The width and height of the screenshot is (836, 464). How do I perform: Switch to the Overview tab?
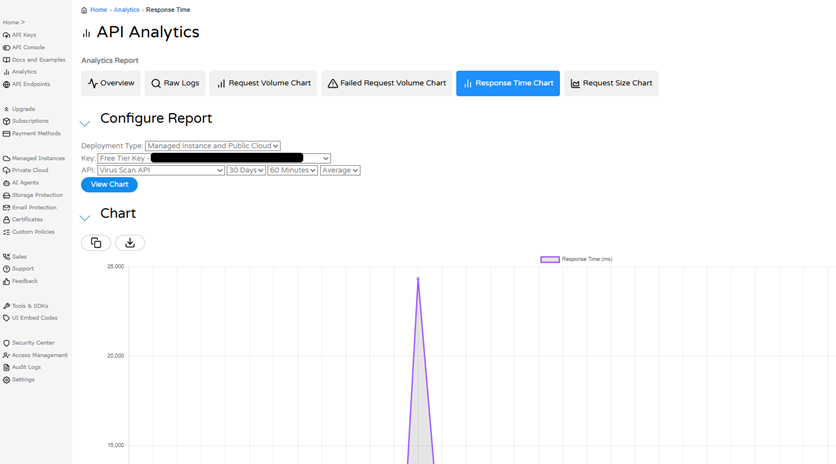(111, 83)
